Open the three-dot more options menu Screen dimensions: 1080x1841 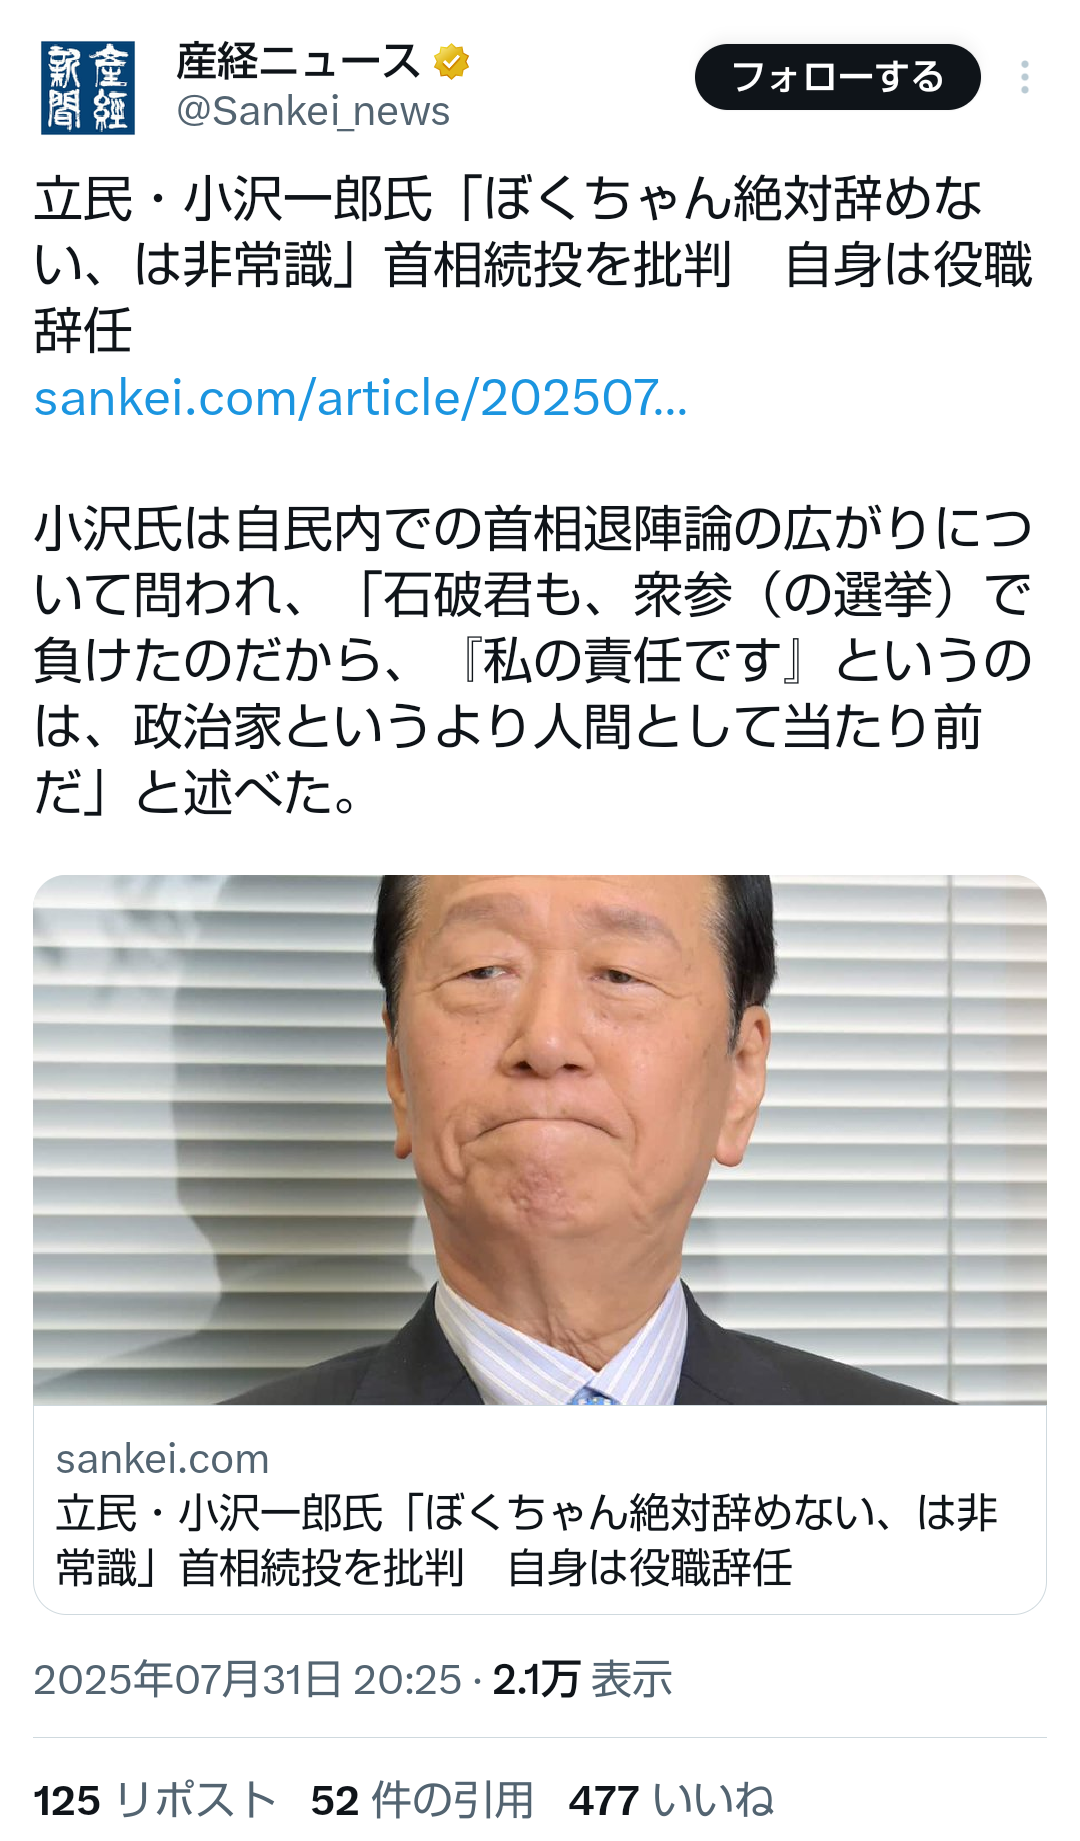[x=1025, y=77]
